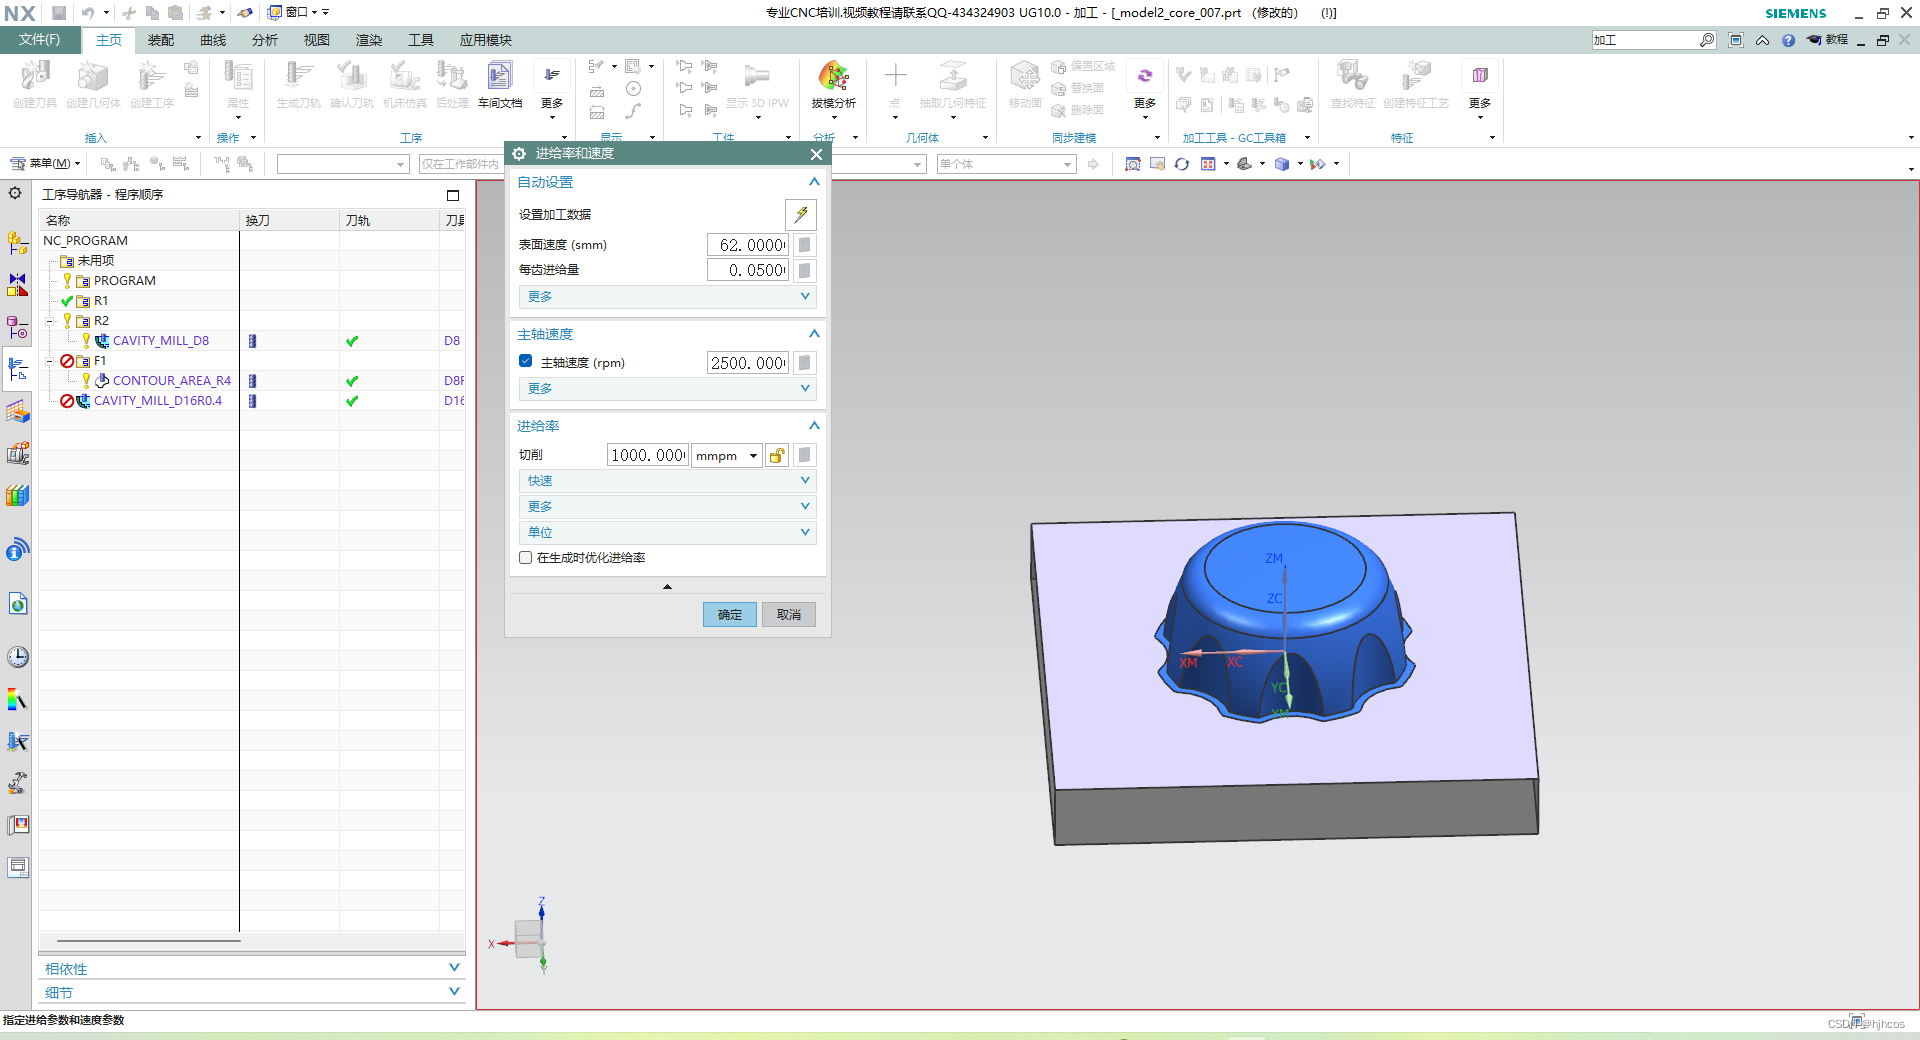Uncheck the 主轴速度 (rpm) checkbox
1920x1040 pixels.
pyautogui.click(x=525, y=362)
